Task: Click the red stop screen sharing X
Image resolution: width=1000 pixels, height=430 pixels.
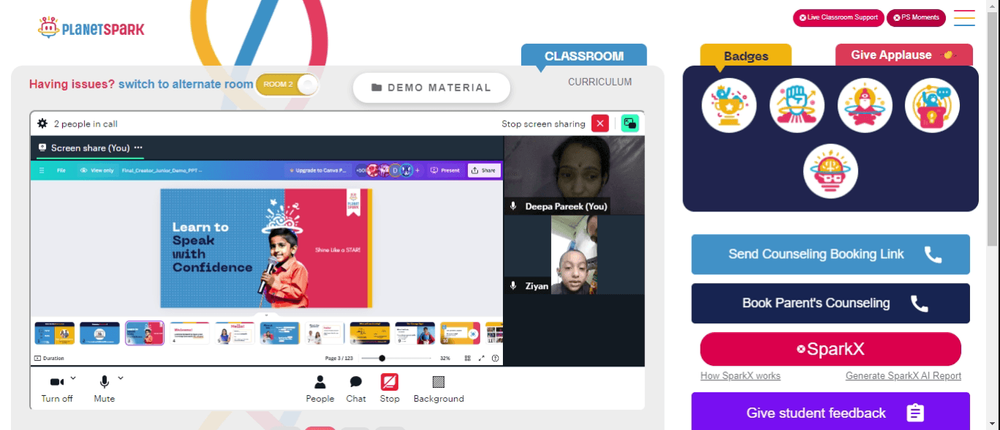Action: (600, 124)
